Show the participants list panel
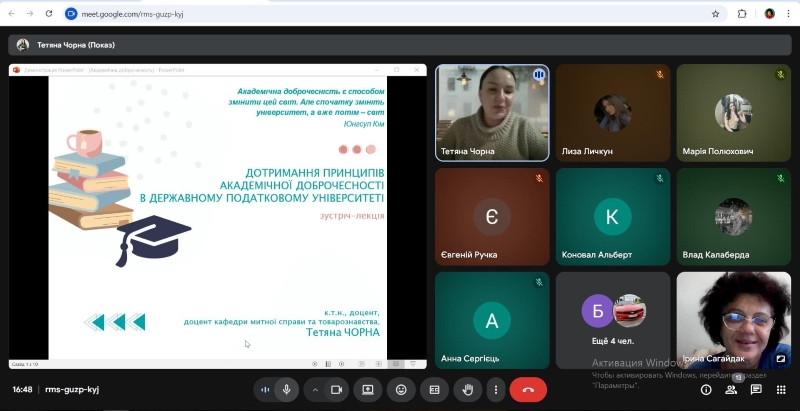 click(x=731, y=389)
